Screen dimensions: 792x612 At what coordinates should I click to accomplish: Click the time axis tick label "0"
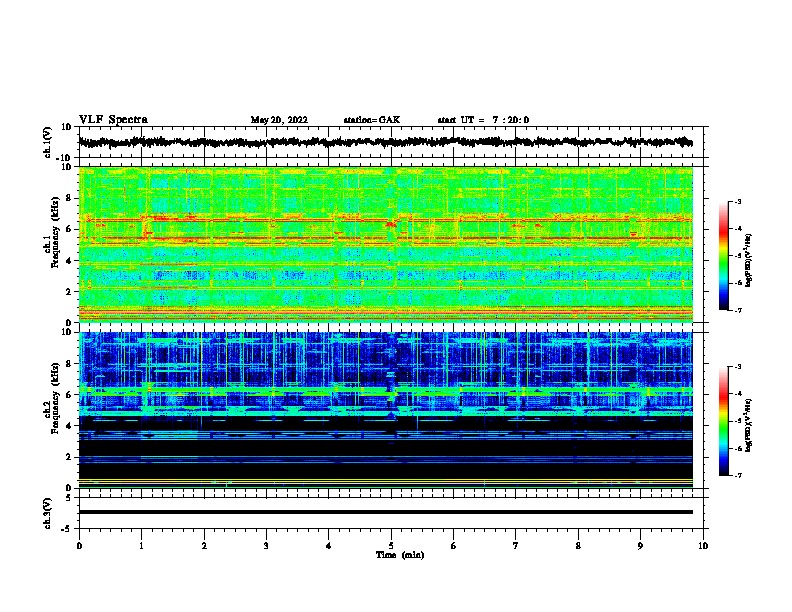pyautogui.click(x=79, y=546)
